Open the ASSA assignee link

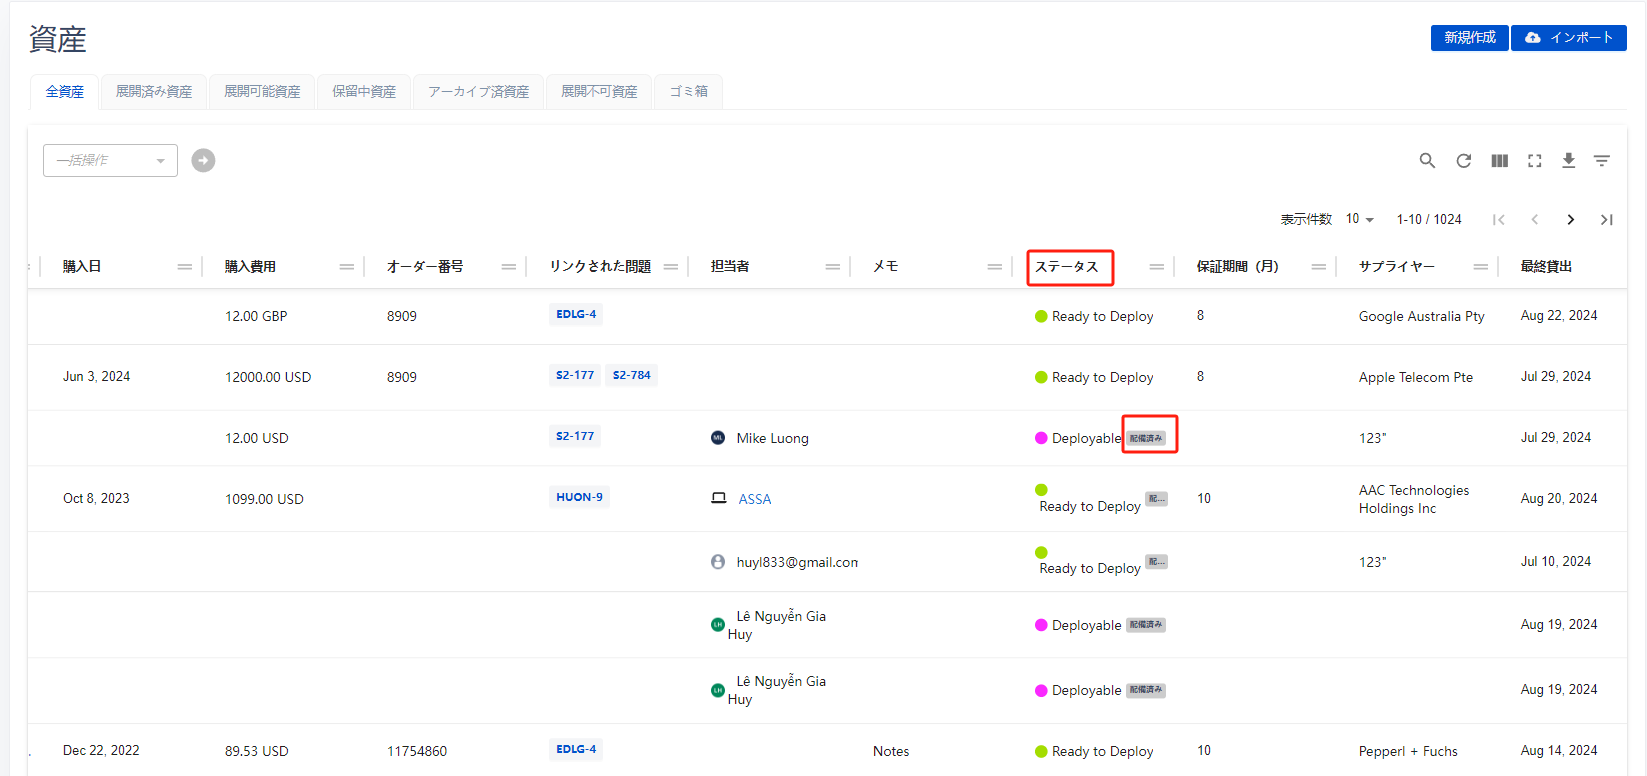click(x=754, y=499)
